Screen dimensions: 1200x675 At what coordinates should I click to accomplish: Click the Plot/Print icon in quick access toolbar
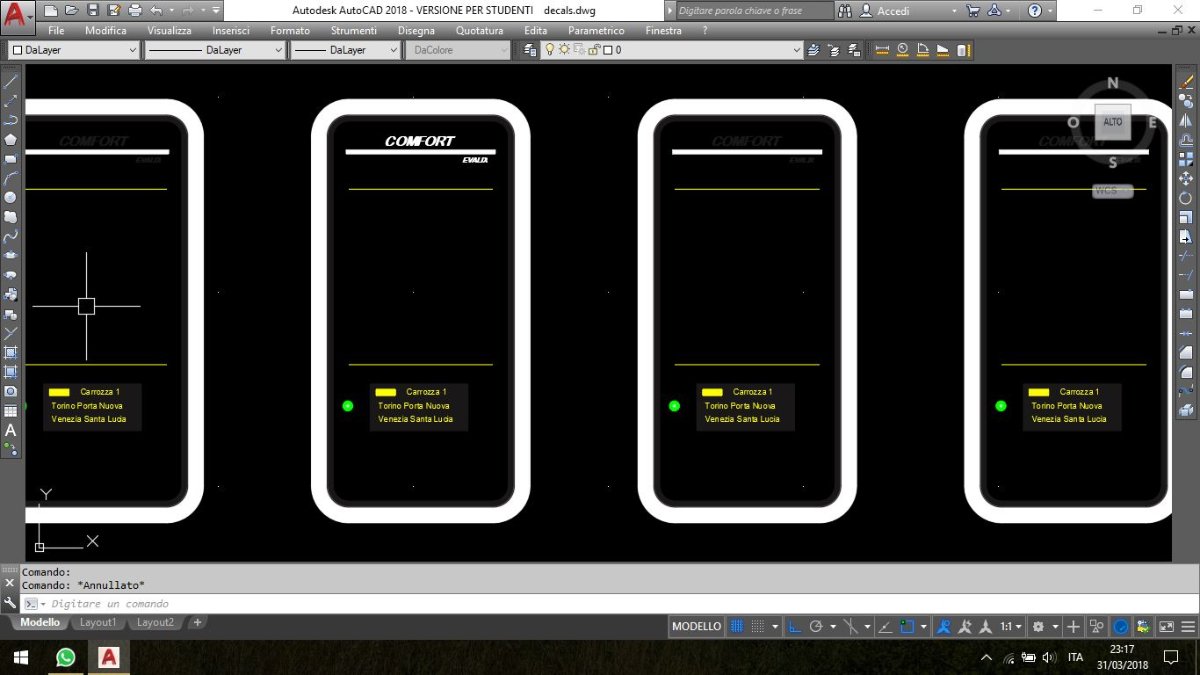(135, 10)
